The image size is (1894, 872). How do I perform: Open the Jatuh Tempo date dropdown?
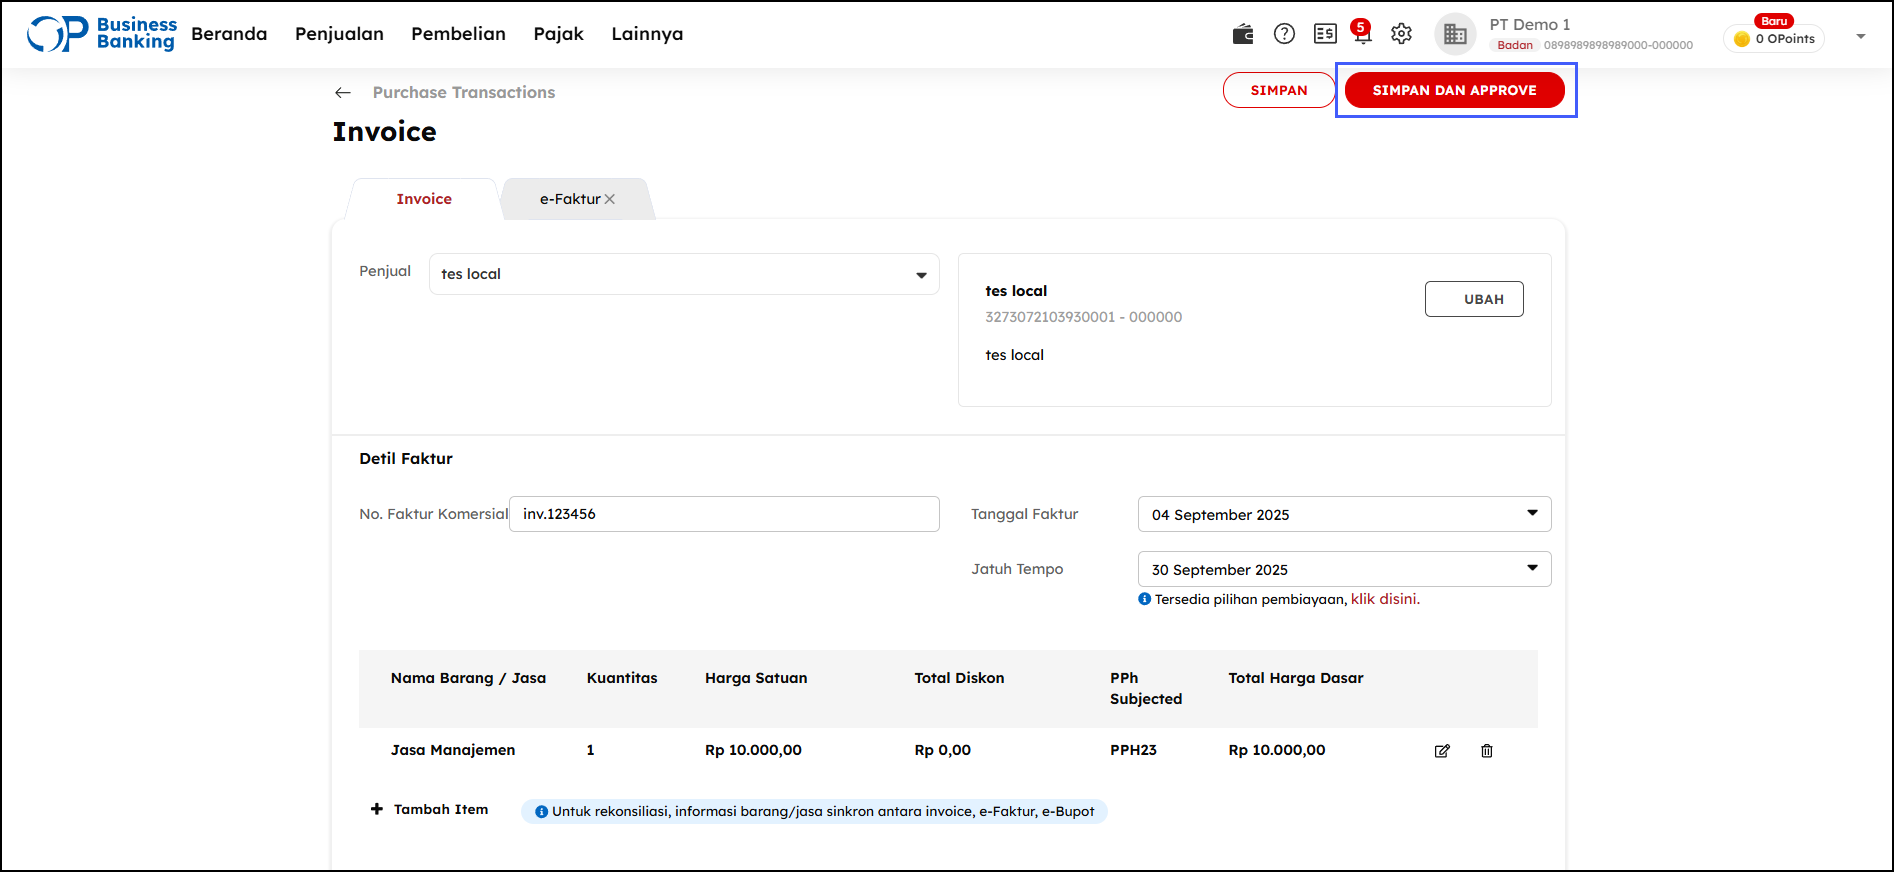tap(1532, 569)
